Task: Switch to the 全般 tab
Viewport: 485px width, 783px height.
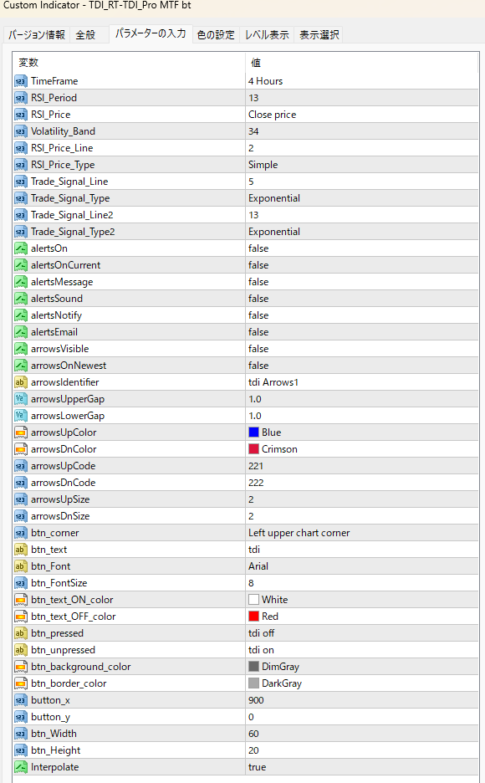Action: [85, 34]
